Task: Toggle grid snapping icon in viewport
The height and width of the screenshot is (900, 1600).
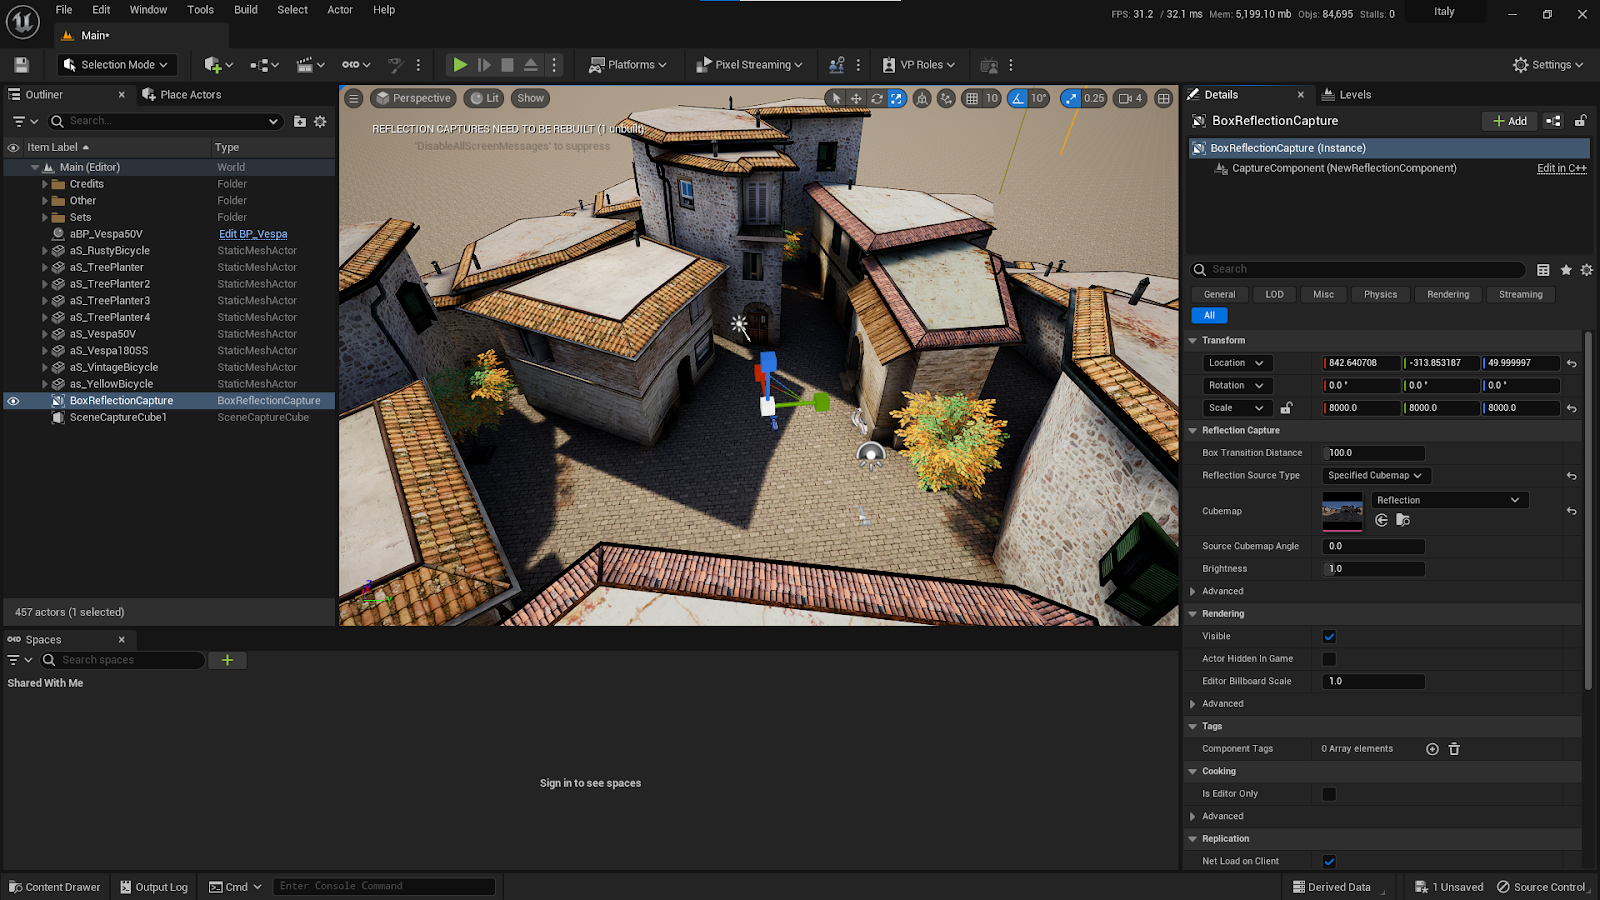Action: pyautogui.click(x=972, y=98)
